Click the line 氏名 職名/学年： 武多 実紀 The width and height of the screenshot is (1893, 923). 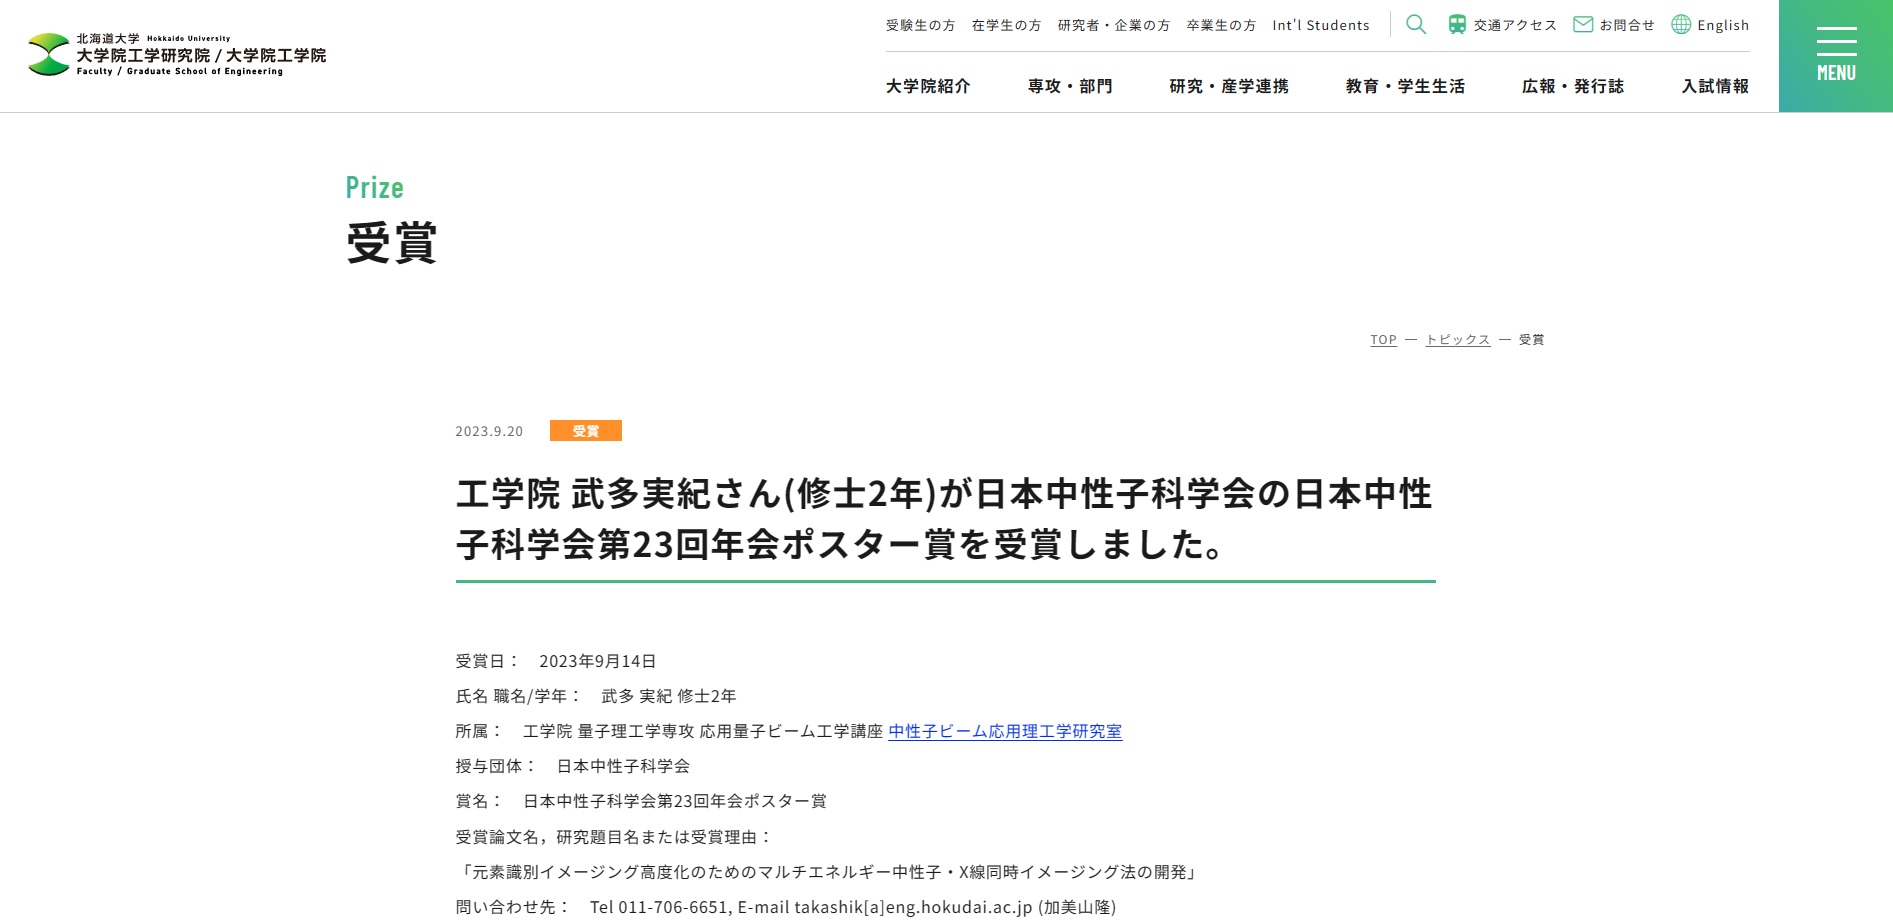596,696
